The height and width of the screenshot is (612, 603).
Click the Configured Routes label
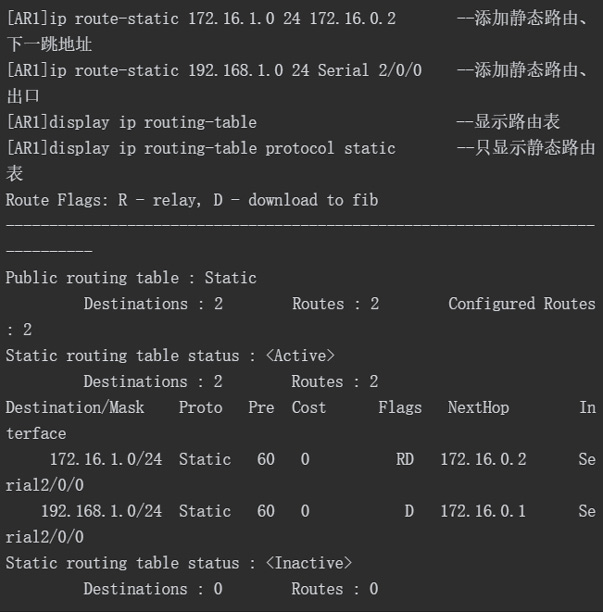(522, 304)
